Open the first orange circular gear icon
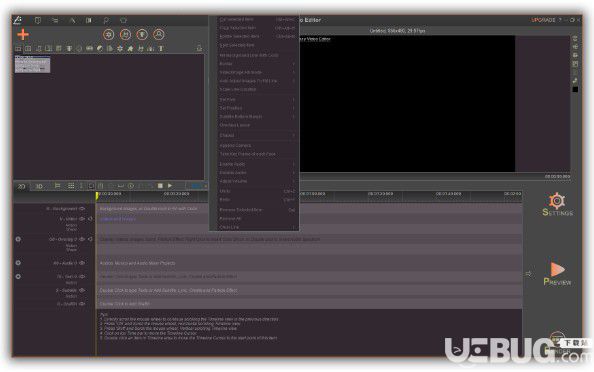Screen dimensions: 594x372 [109, 34]
